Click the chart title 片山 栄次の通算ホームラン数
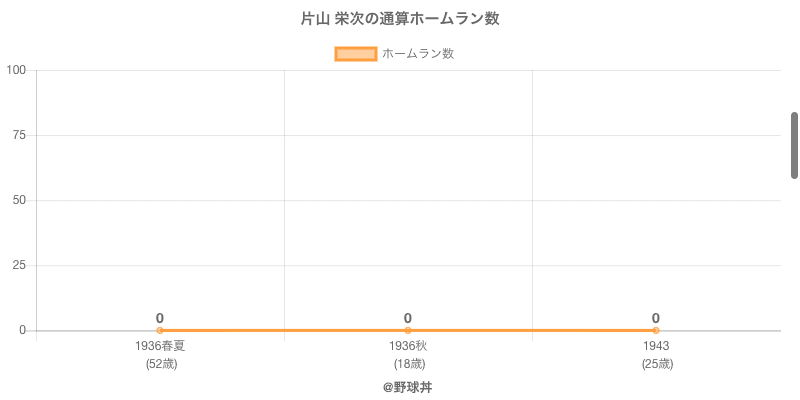The image size is (800, 400). [x=400, y=19]
